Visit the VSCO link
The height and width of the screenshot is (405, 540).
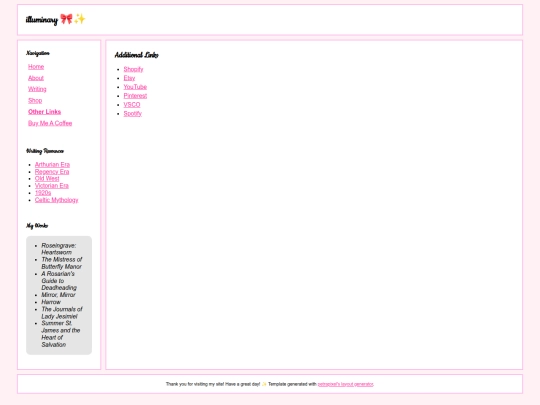click(132, 105)
